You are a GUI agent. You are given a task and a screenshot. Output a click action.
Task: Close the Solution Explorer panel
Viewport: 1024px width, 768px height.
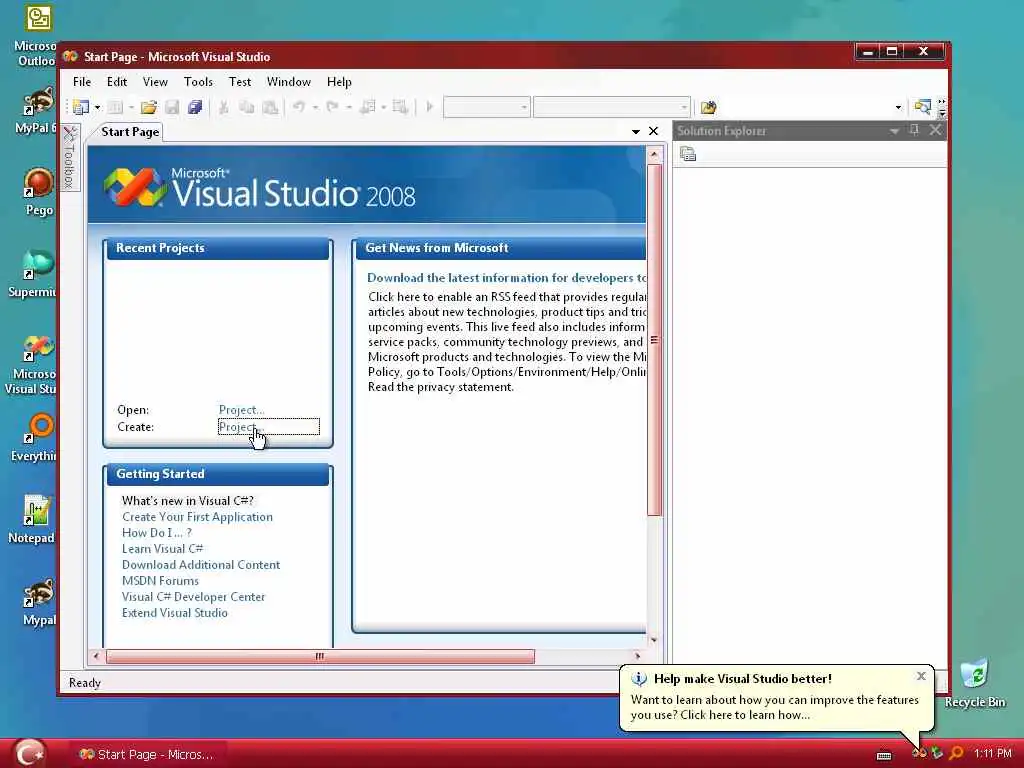click(x=935, y=131)
